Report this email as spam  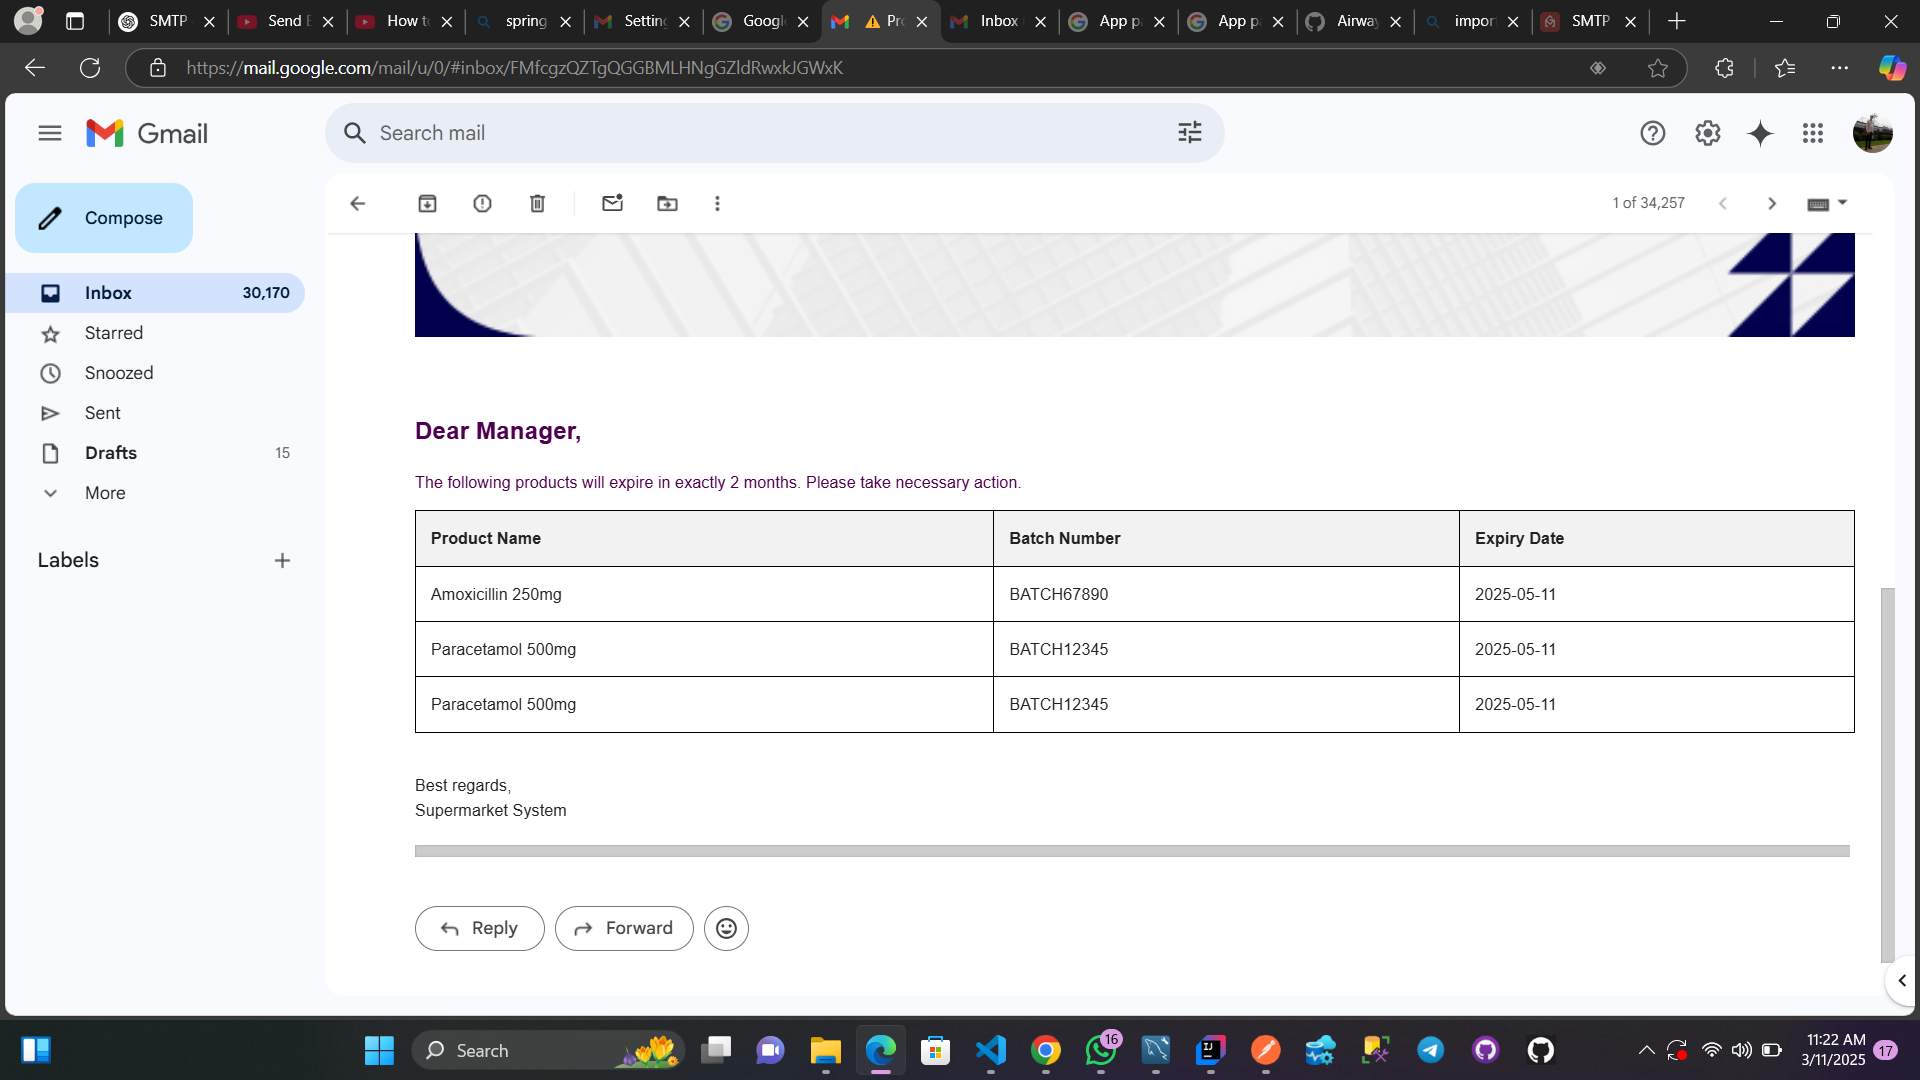point(482,204)
